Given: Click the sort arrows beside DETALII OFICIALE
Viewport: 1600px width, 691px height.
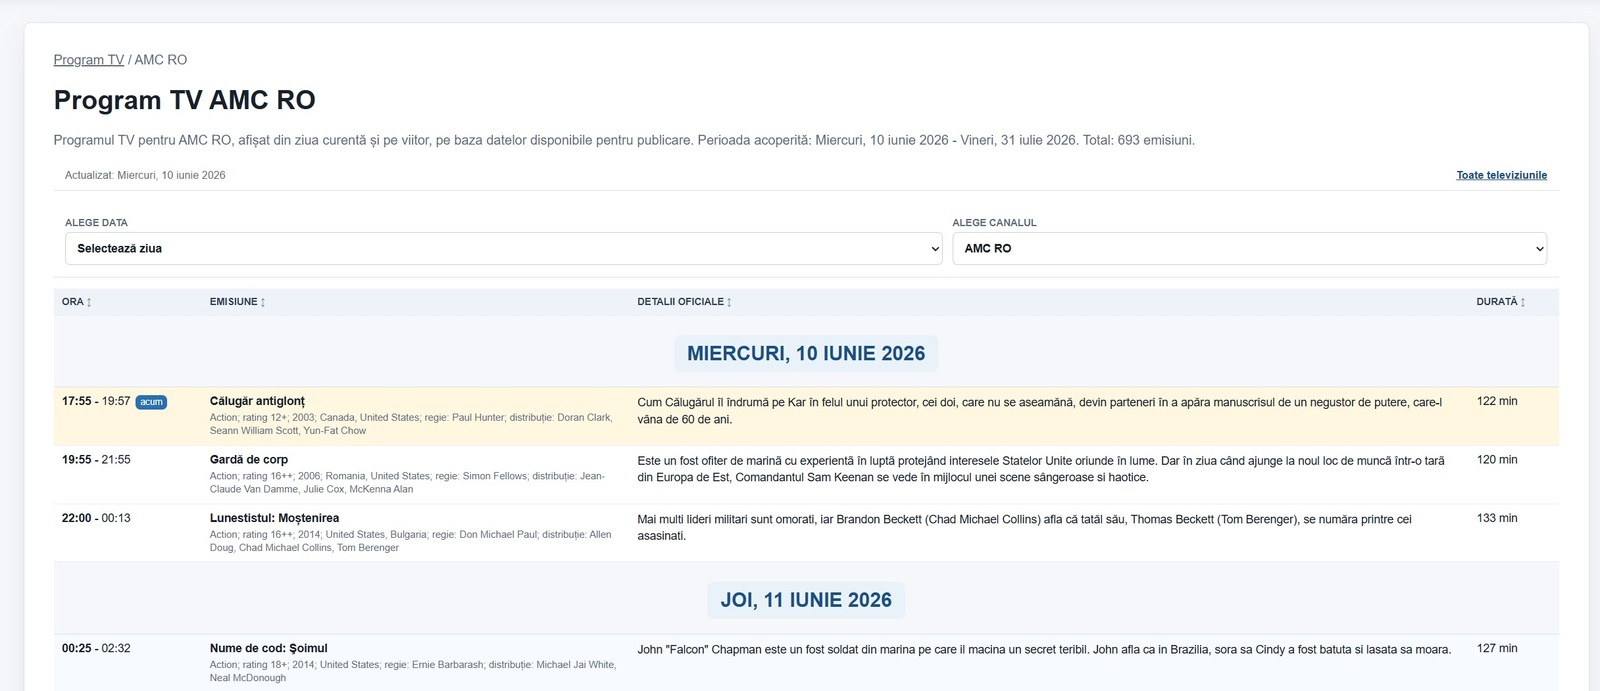Looking at the screenshot, I should (729, 302).
